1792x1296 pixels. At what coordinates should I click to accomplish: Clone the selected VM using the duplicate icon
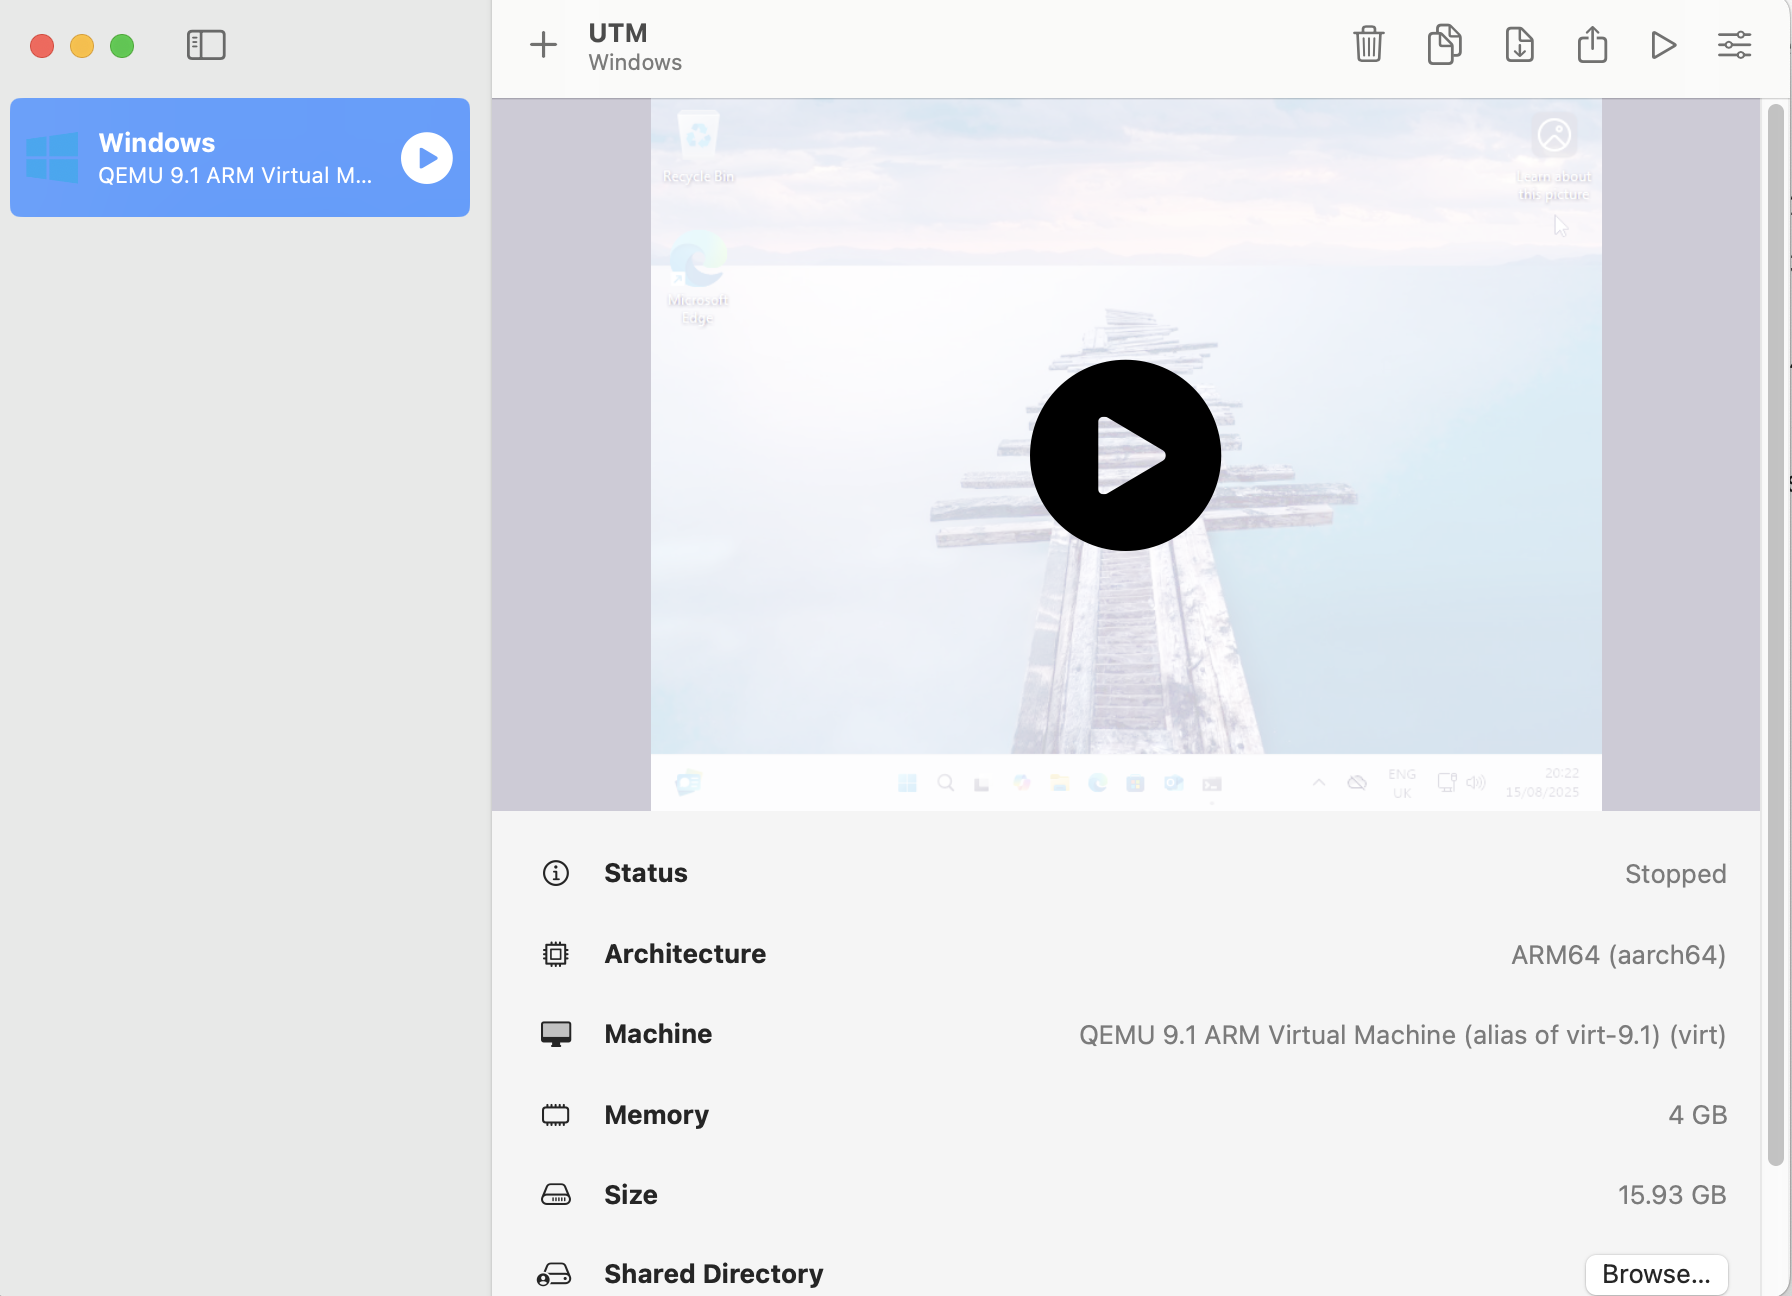click(x=1444, y=45)
